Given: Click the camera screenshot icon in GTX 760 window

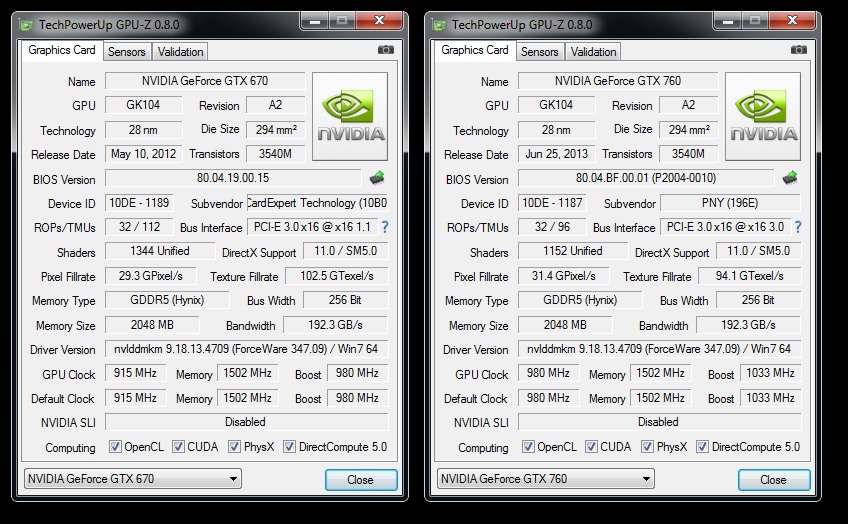Looking at the screenshot, I should coord(799,50).
